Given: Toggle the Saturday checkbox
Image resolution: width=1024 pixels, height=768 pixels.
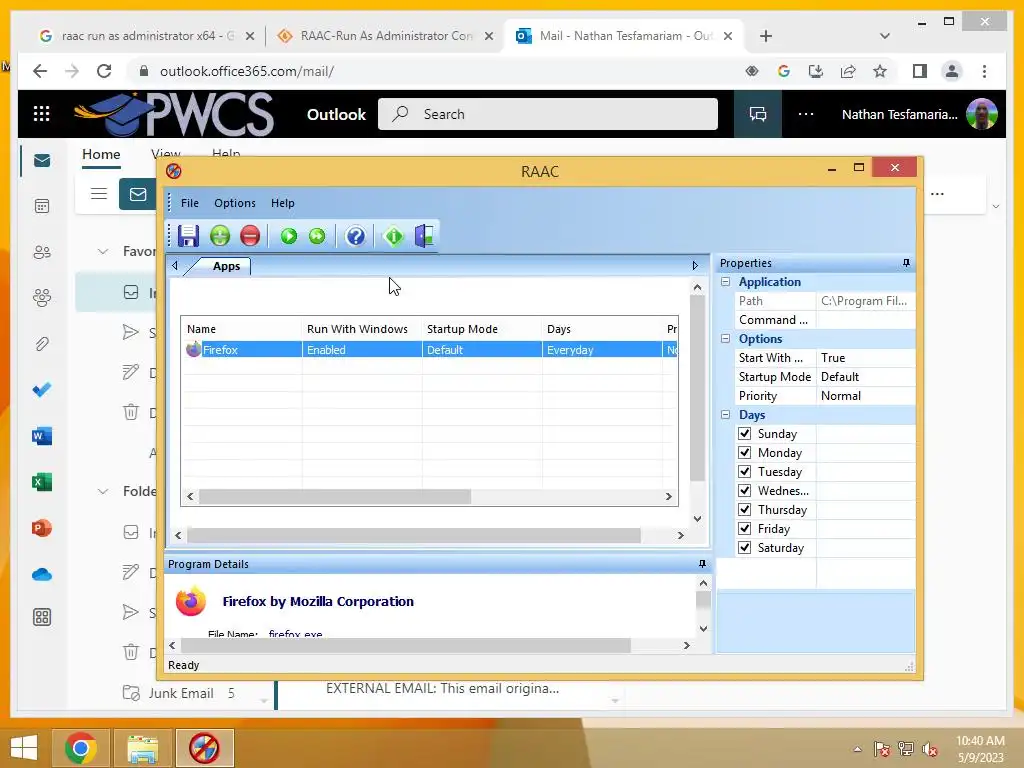Looking at the screenshot, I should pos(744,547).
